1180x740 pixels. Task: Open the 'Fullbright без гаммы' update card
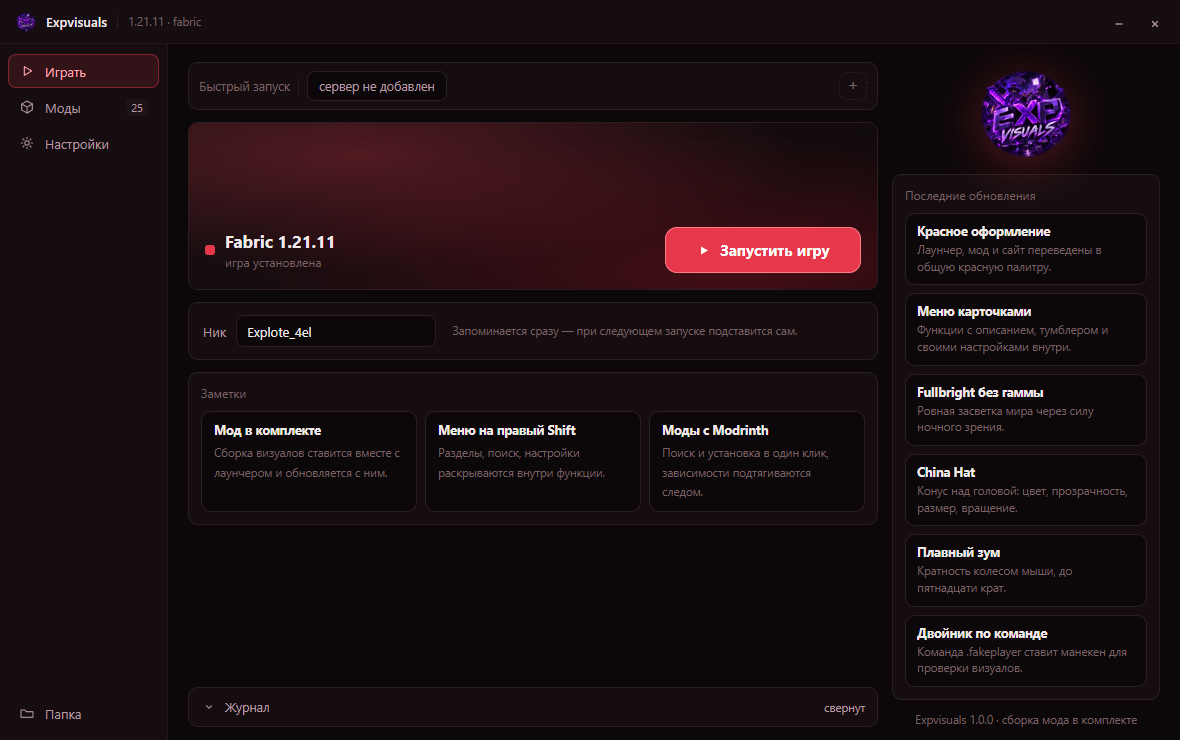[x=1026, y=410]
